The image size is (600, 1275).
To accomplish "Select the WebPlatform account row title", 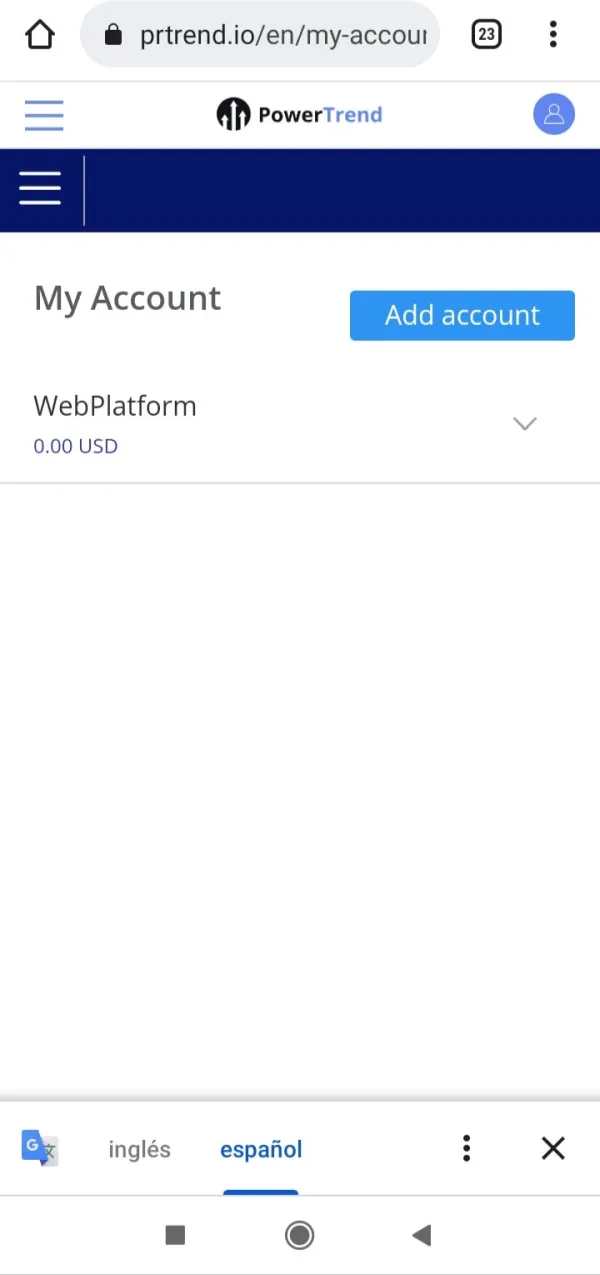I will pyautogui.click(x=115, y=406).
